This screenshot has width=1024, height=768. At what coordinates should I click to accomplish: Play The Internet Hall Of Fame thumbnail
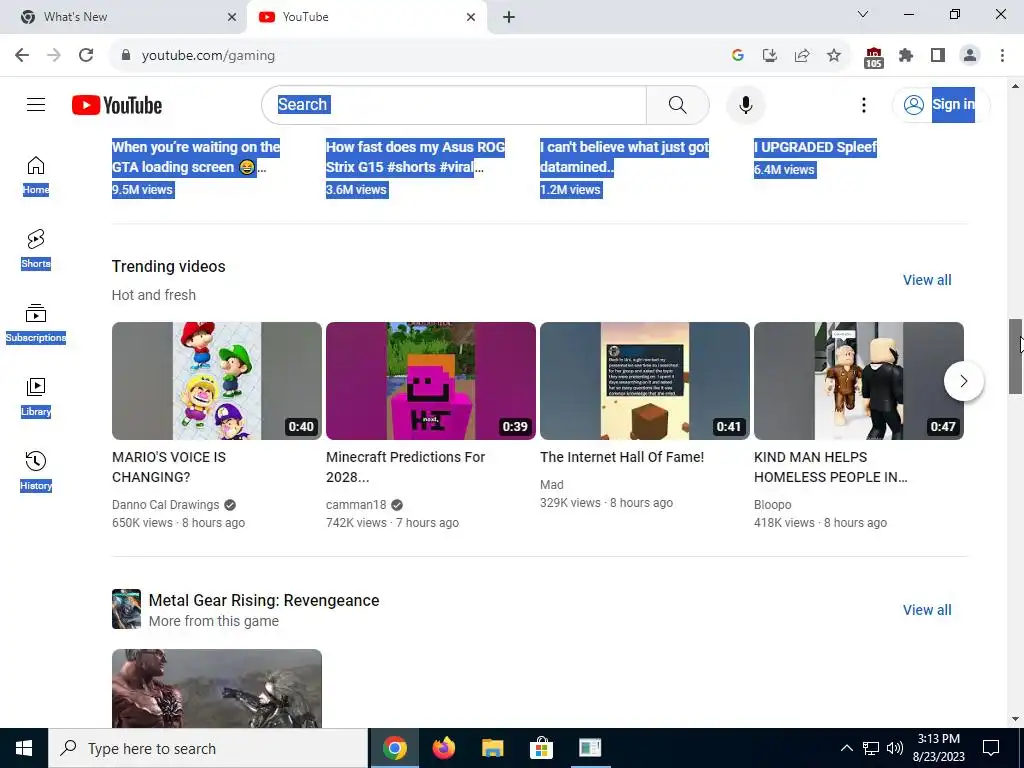[645, 381]
